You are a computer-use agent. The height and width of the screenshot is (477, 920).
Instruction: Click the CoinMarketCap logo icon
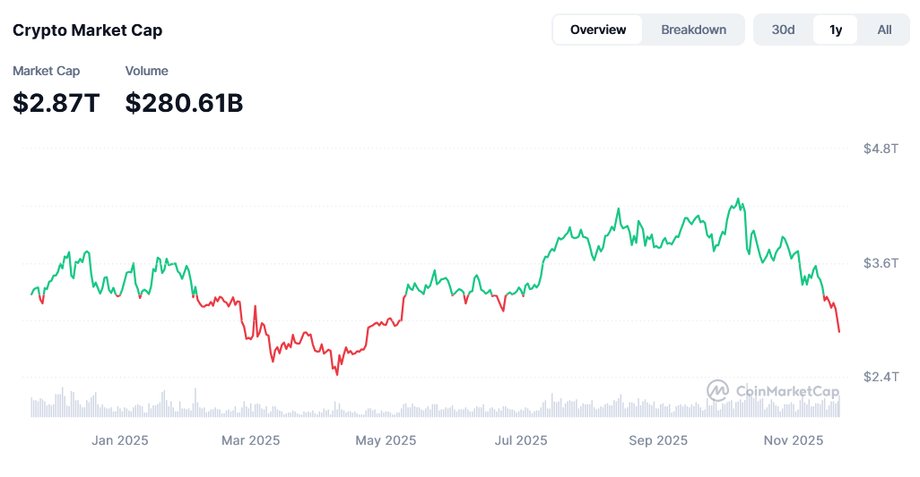(x=718, y=391)
